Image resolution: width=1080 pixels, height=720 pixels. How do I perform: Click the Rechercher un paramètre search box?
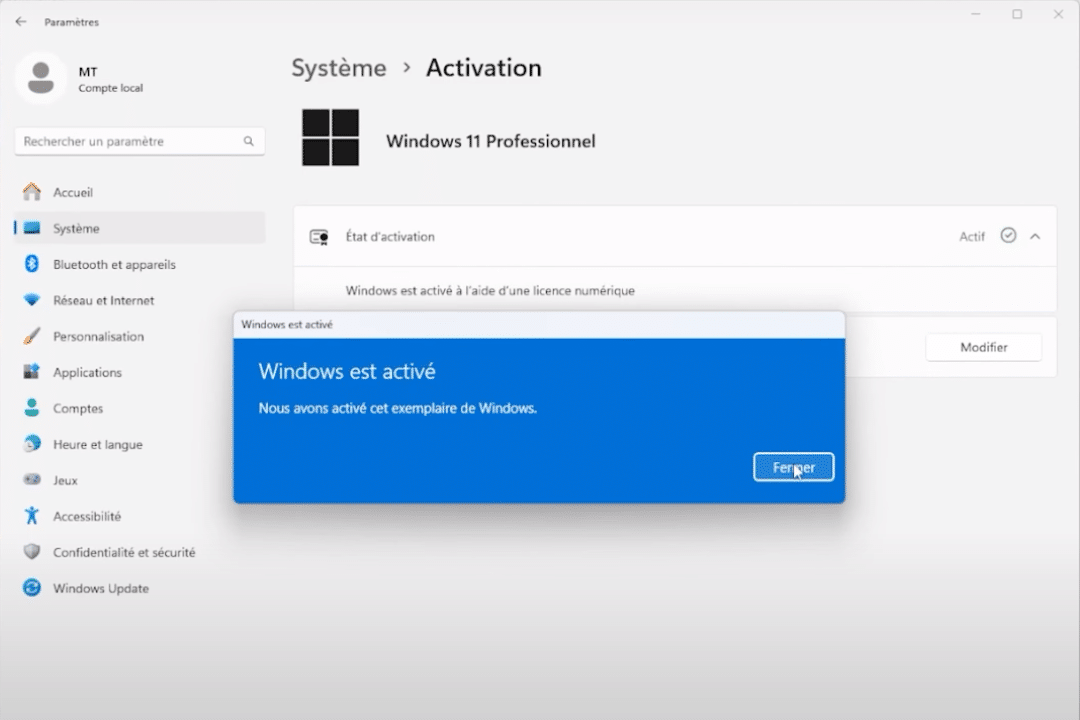click(139, 141)
